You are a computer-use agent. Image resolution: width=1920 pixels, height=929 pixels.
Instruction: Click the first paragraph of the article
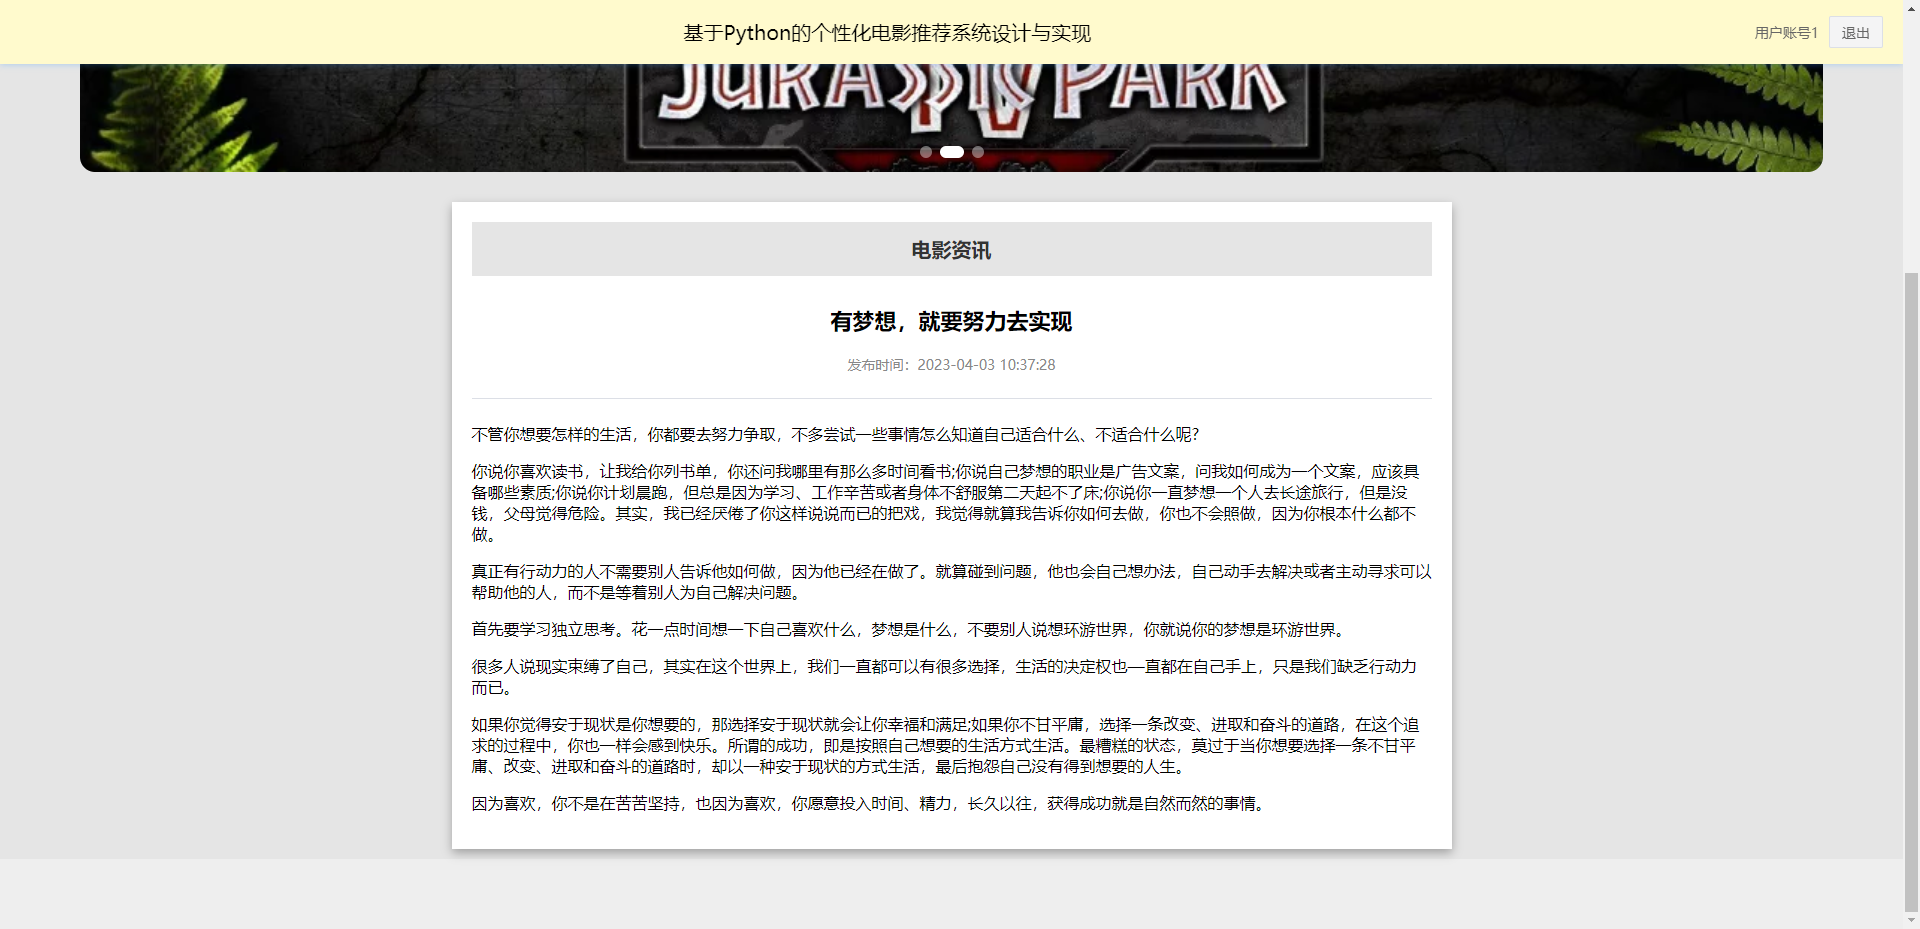(x=835, y=435)
